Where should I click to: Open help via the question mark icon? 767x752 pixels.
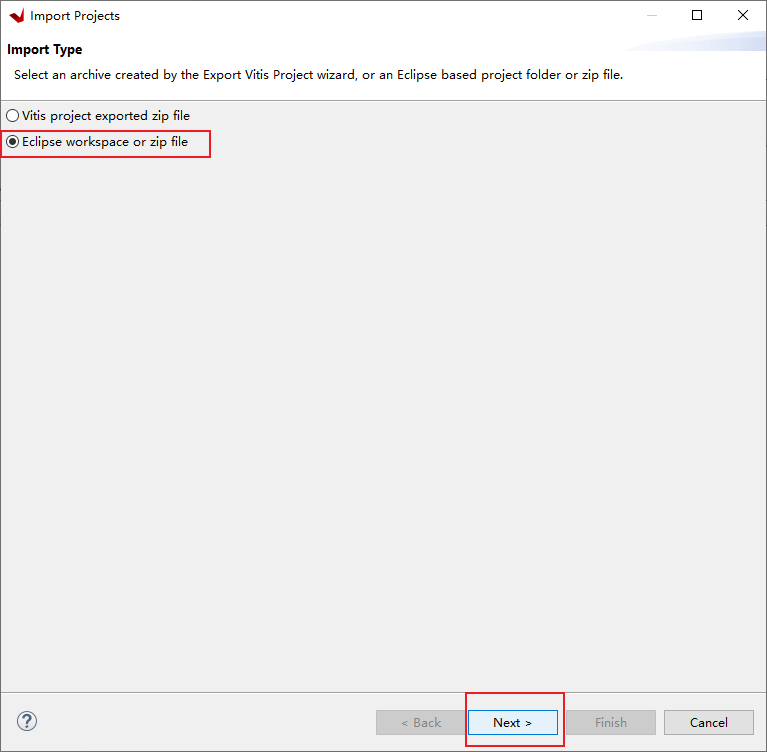[x=27, y=721]
